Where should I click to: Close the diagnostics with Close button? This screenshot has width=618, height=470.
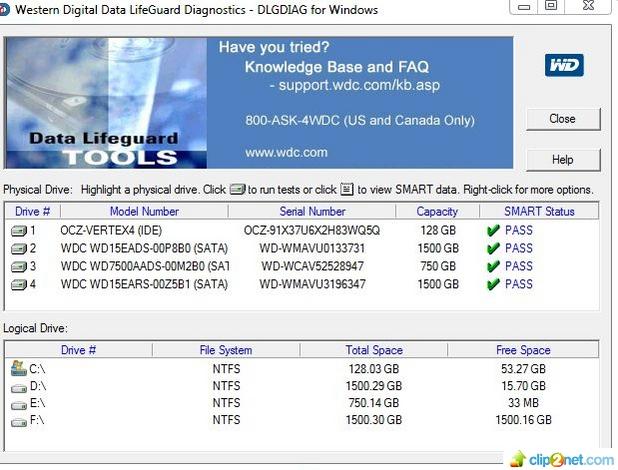coord(563,119)
